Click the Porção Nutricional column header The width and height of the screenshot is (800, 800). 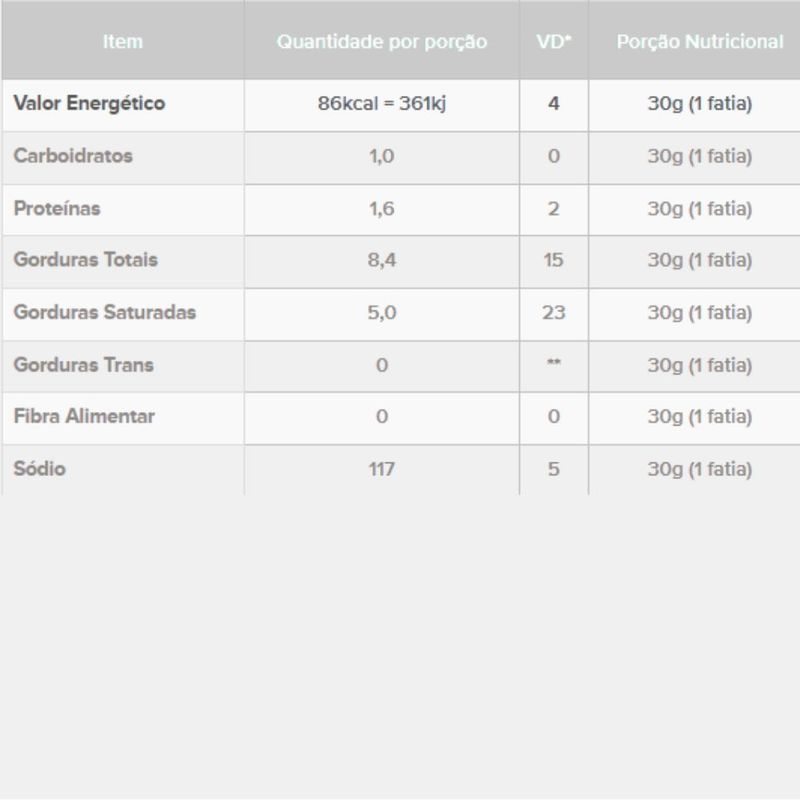[699, 42]
